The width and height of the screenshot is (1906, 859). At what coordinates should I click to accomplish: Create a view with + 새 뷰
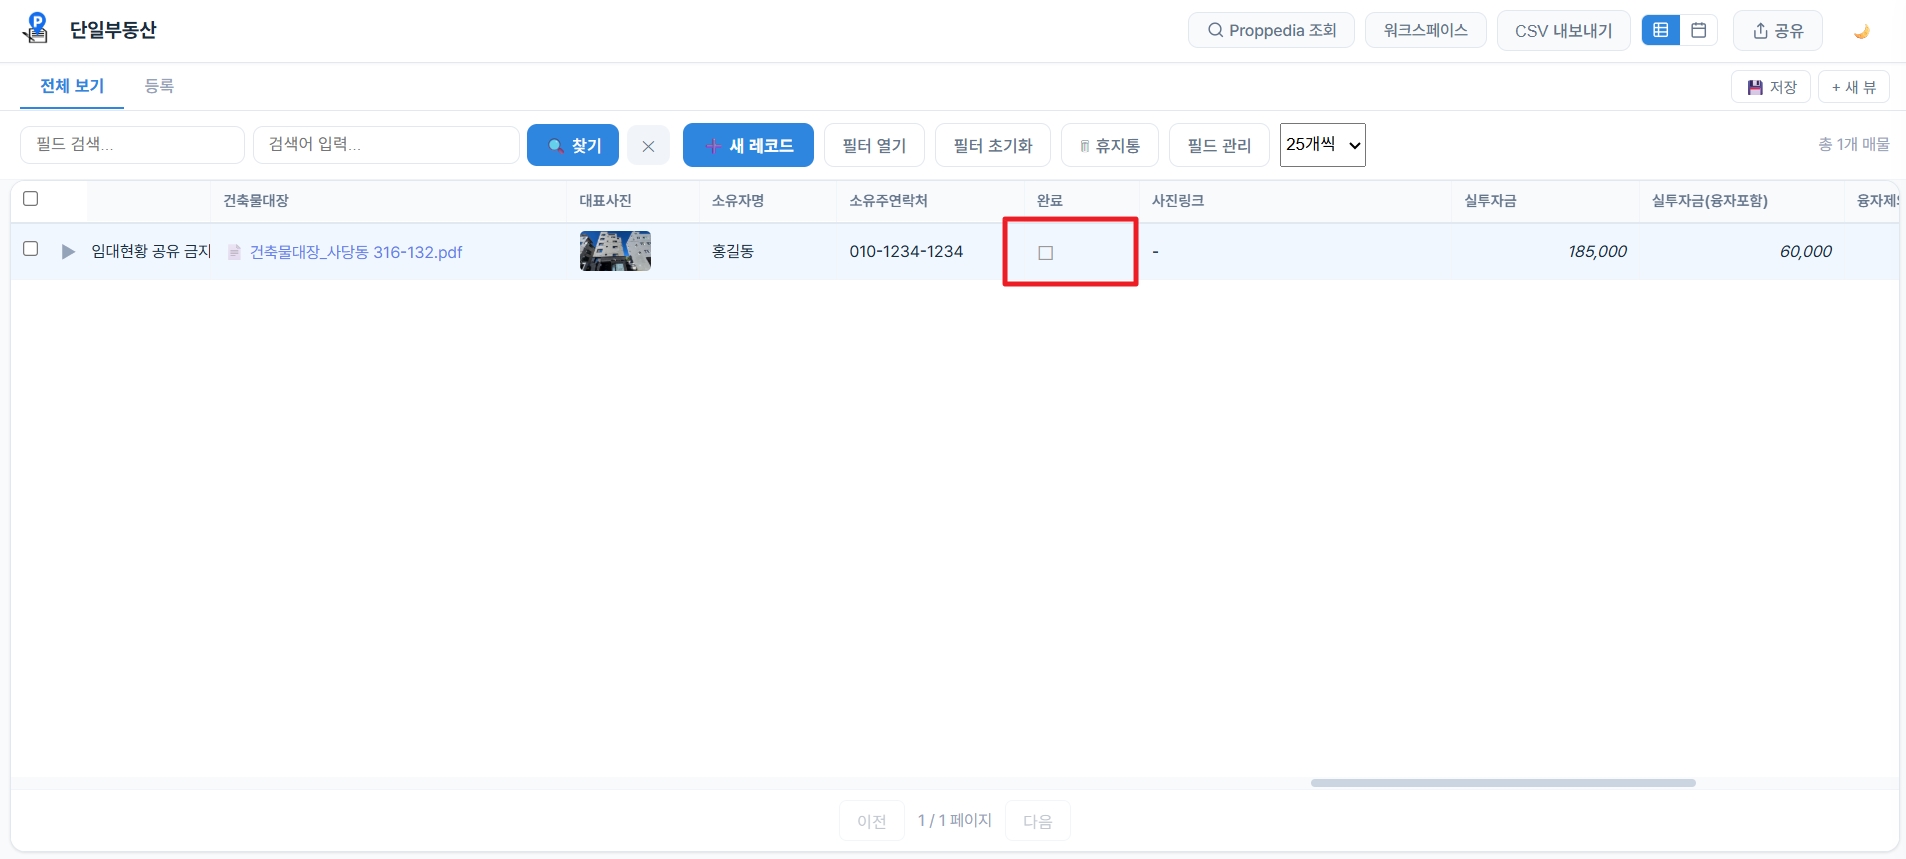click(x=1853, y=87)
